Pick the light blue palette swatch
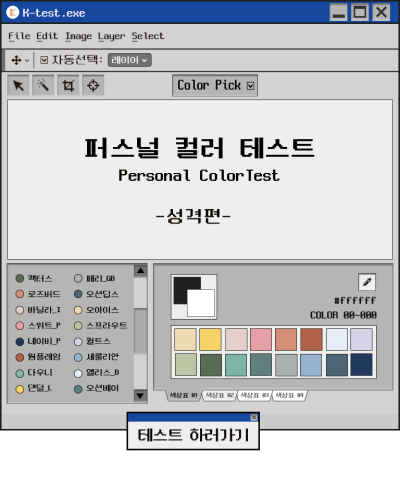The width and height of the screenshot is (400, 492). click(x=311, y=365)
